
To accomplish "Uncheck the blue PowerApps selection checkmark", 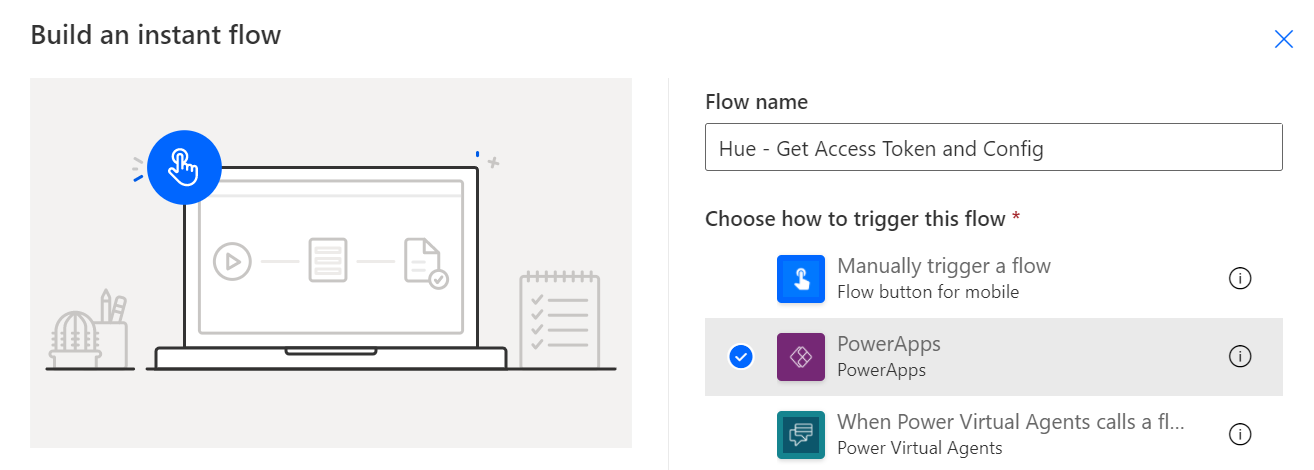I will 741,356.
